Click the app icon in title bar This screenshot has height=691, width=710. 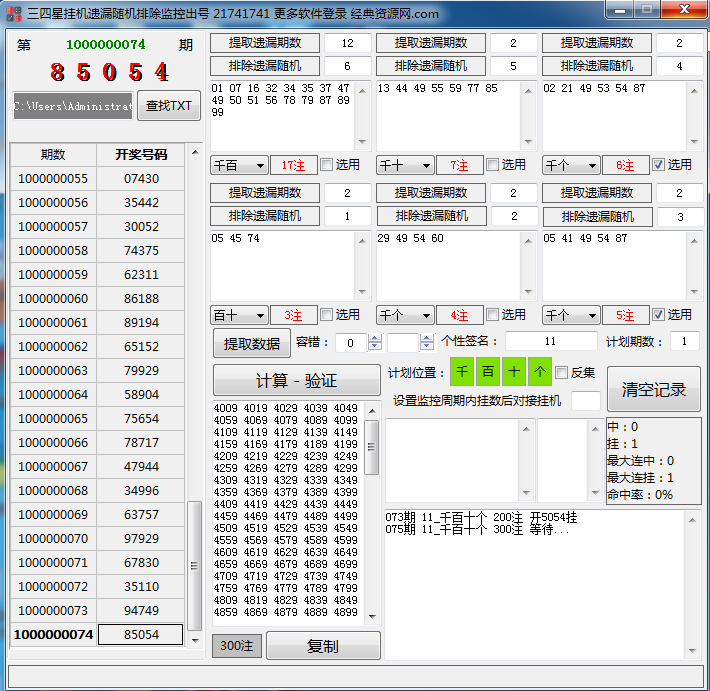pos(14,14)
